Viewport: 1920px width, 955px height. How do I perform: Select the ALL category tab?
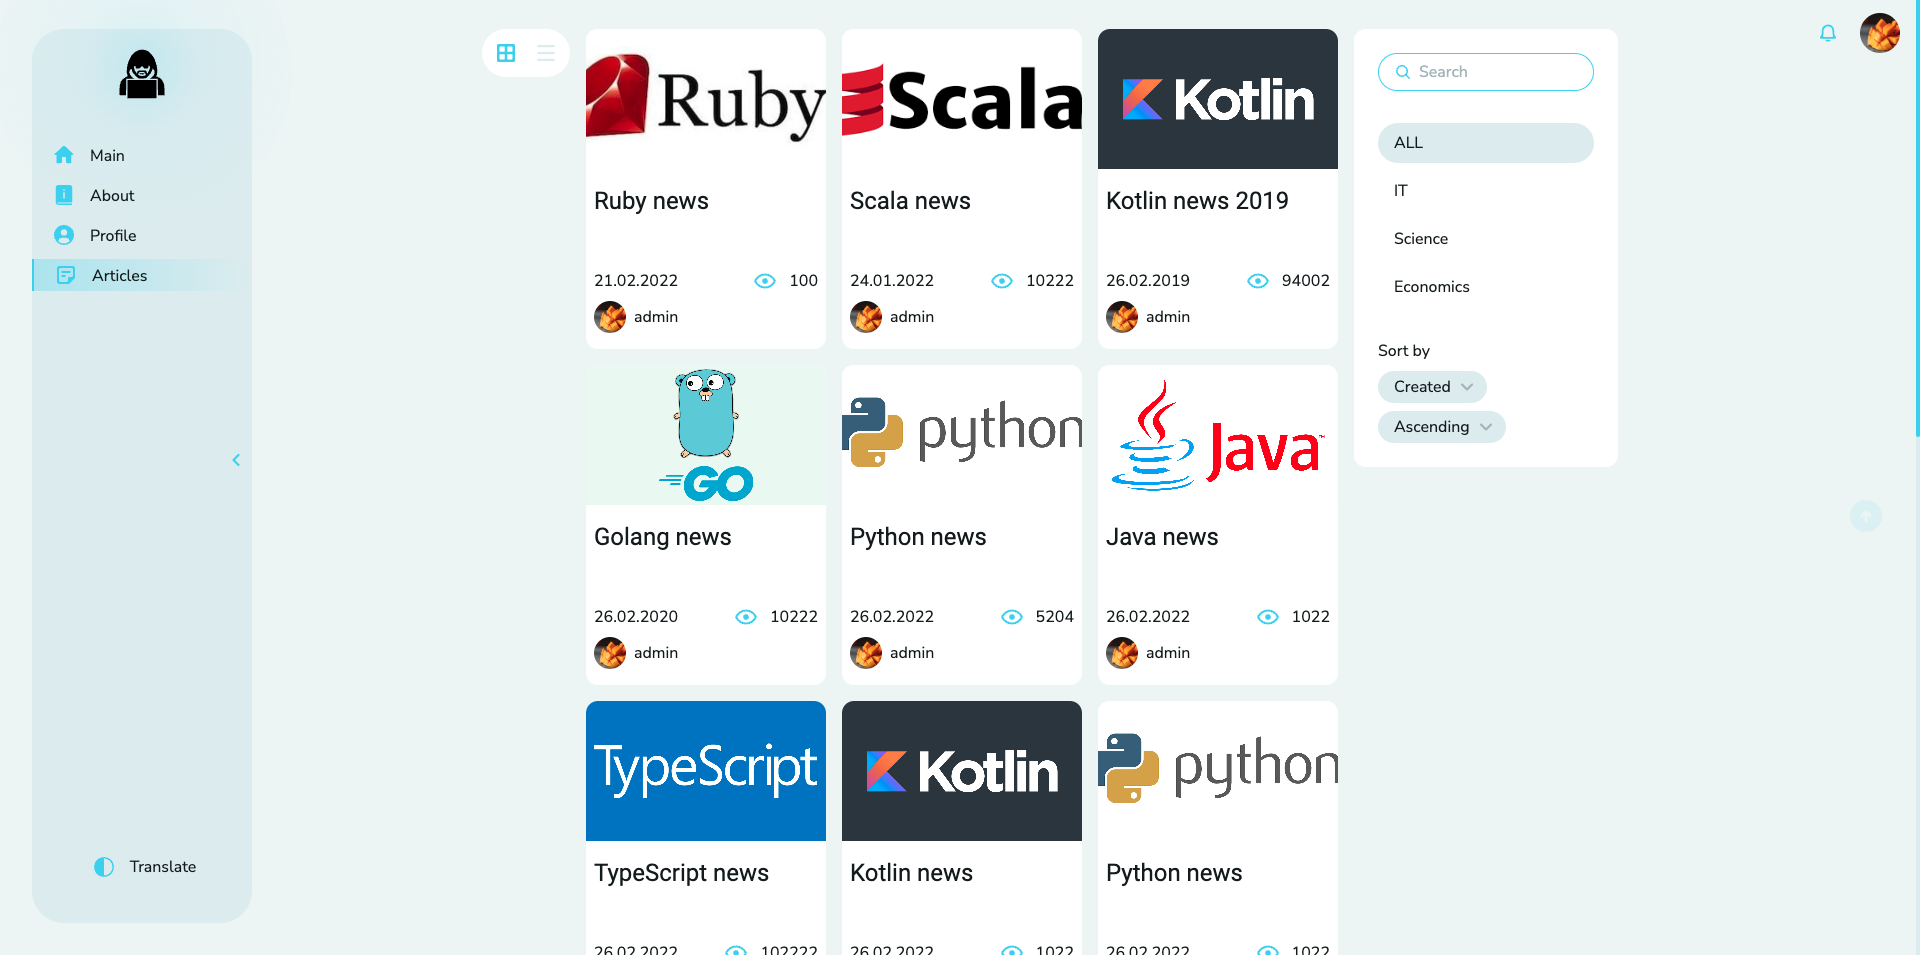(1486, 143)
